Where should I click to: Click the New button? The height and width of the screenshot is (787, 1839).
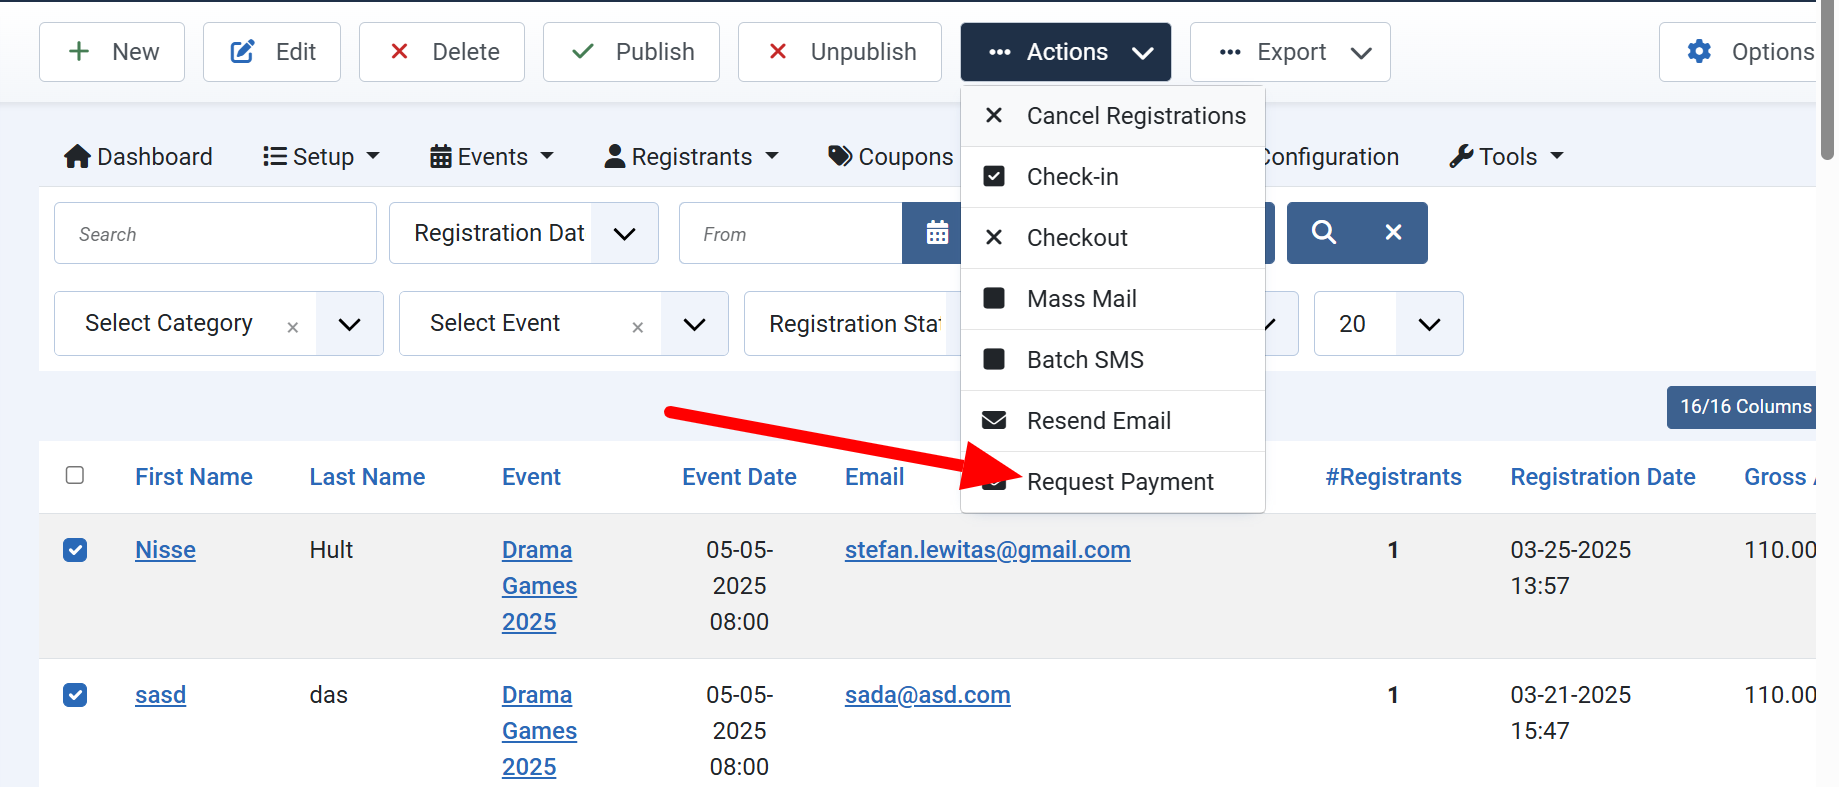(x=112, y=52)
